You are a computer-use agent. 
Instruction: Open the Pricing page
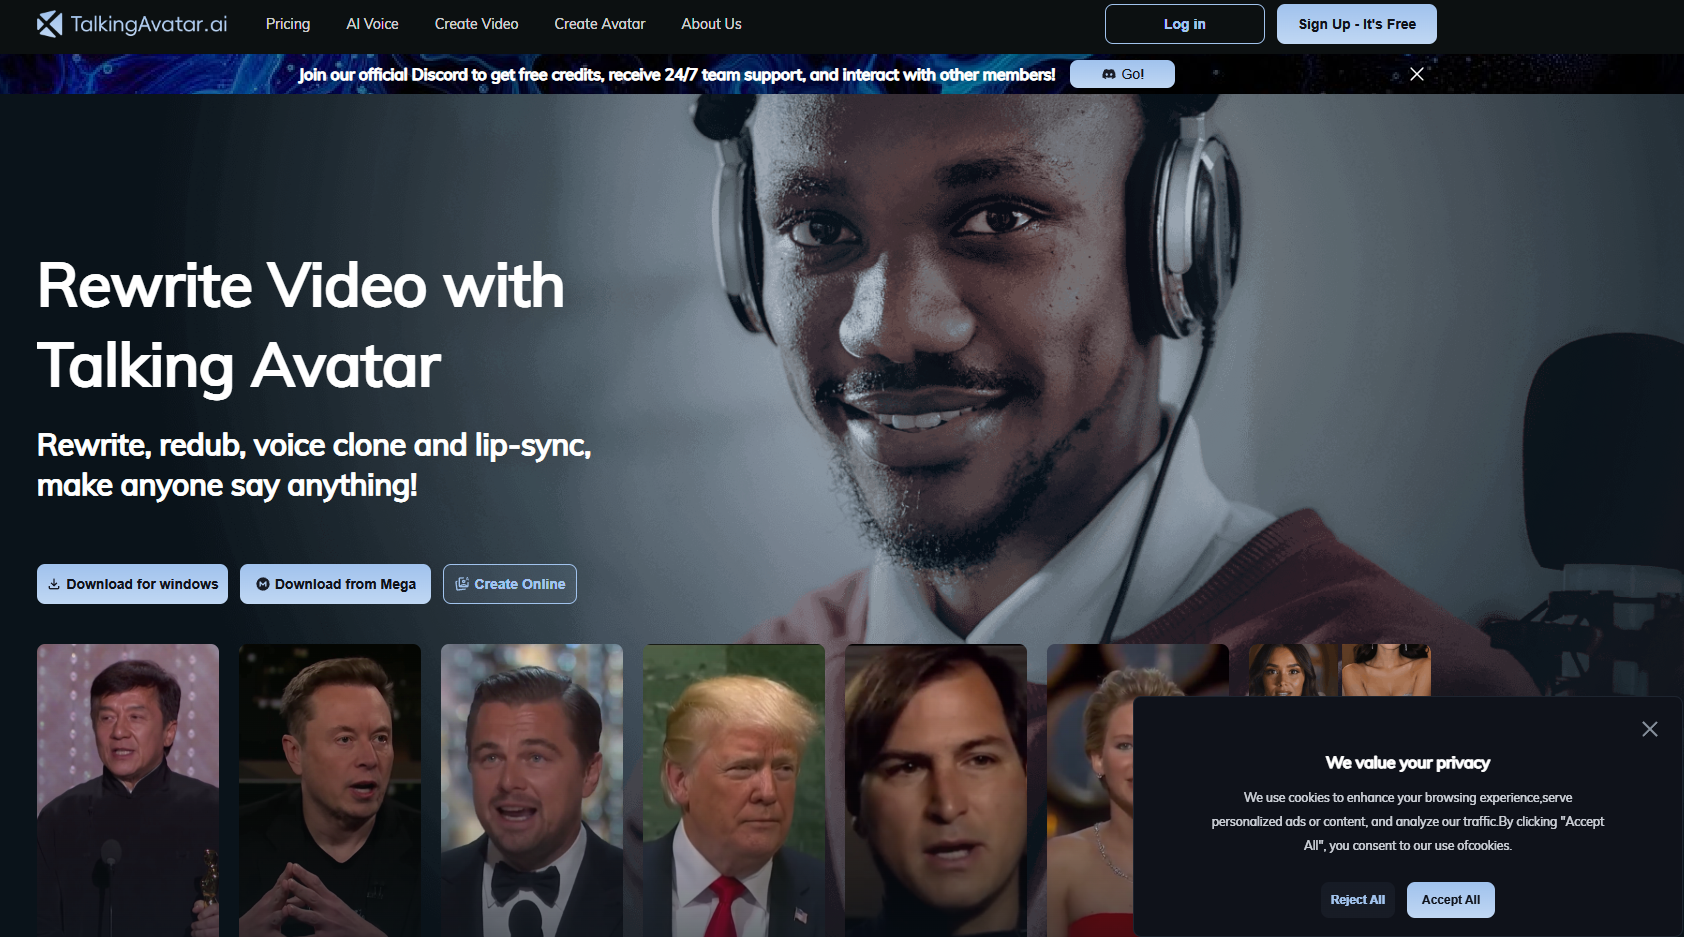click(x=288, y=24)
